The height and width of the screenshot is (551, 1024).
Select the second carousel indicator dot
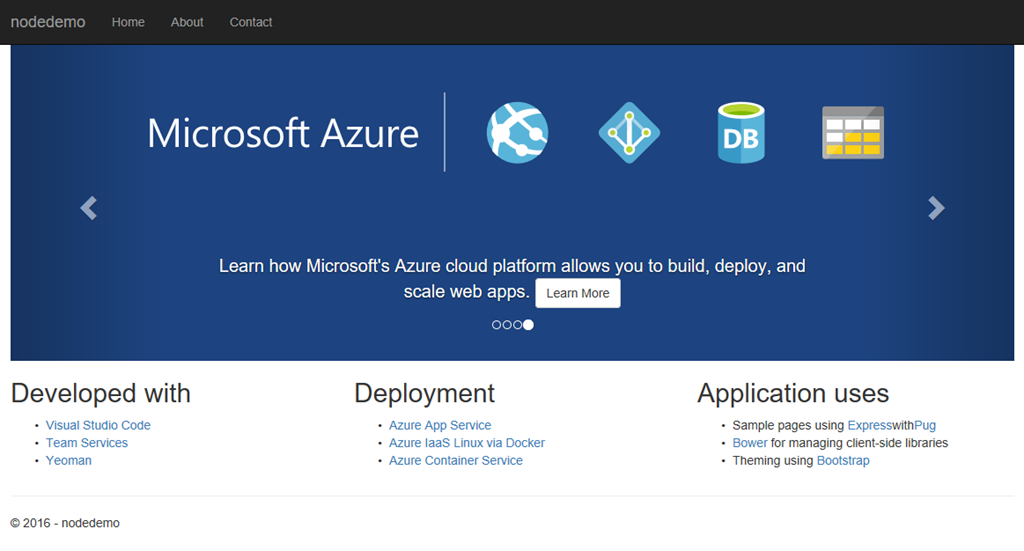(506, 325)
